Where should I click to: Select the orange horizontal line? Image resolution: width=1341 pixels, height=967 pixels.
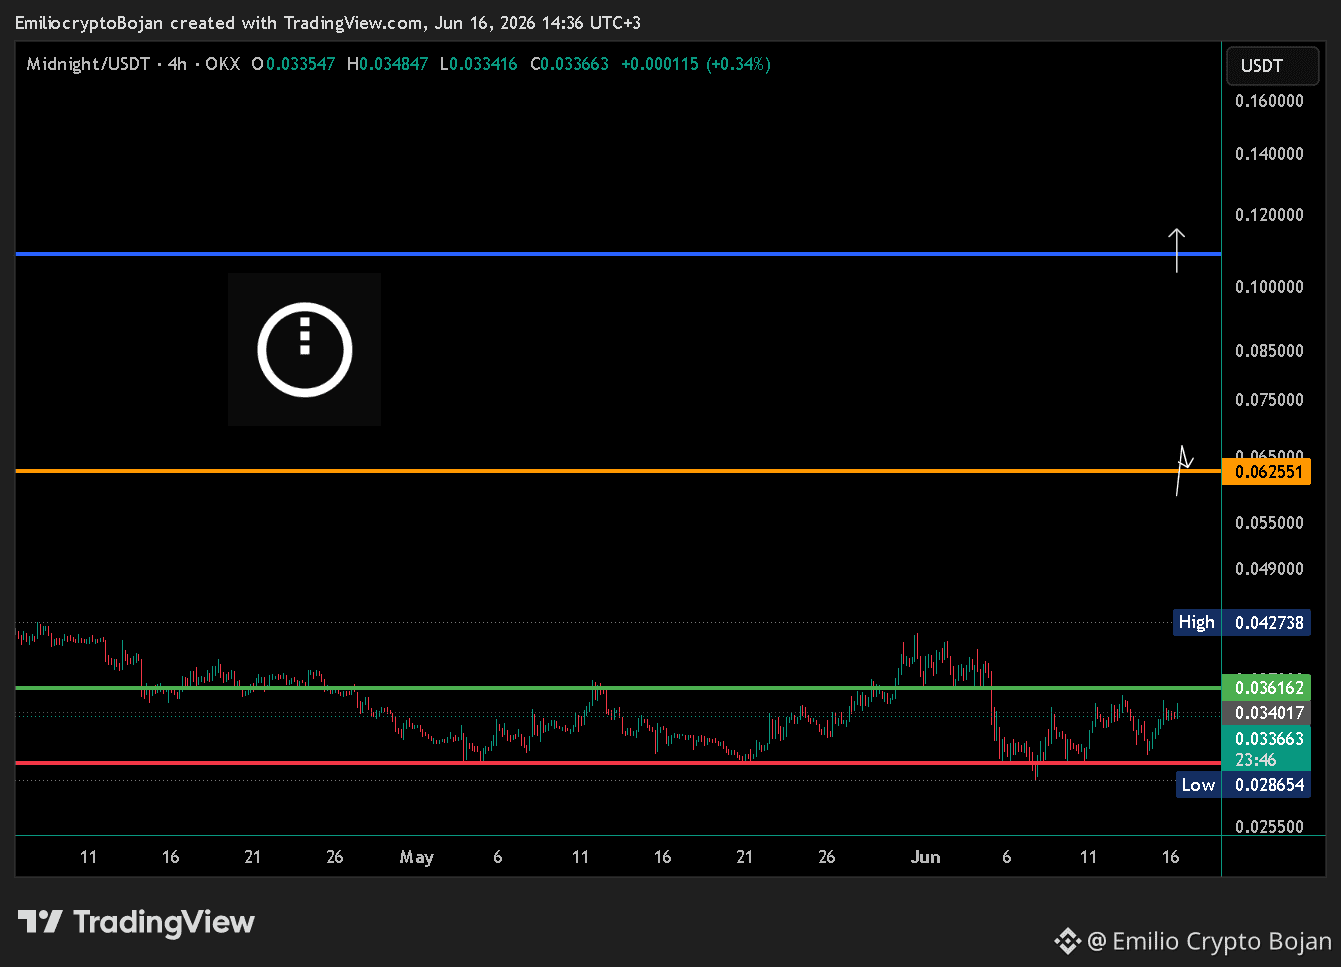618,471
